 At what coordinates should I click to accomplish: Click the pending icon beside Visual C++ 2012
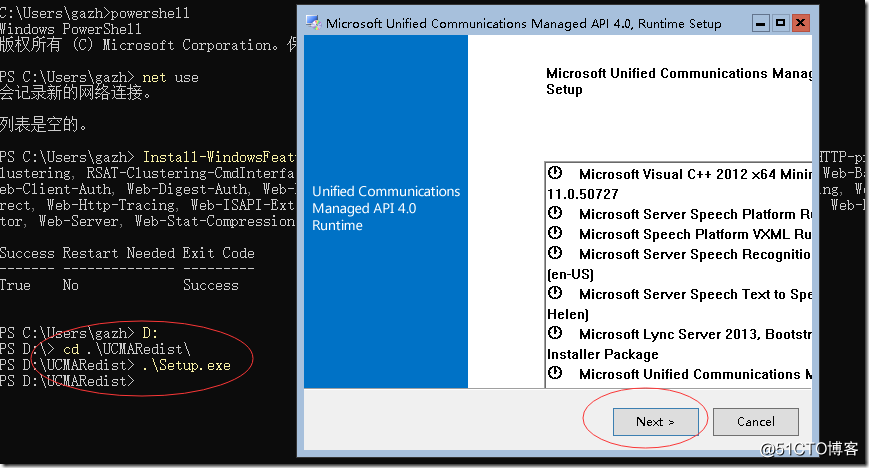point(555,173)
